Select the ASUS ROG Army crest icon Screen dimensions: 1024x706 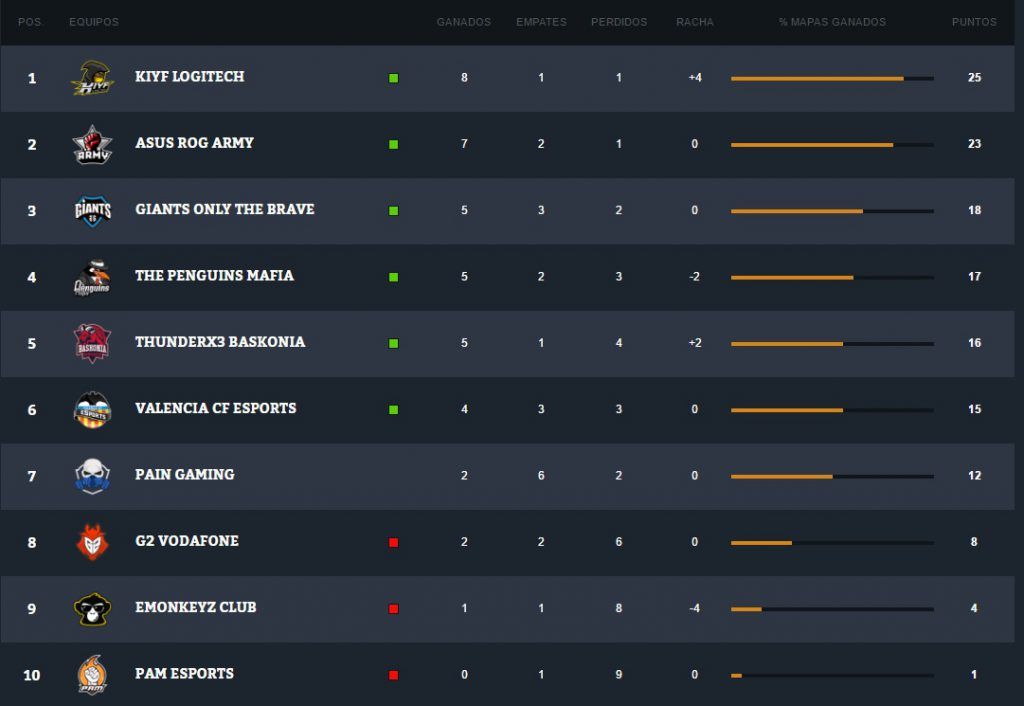[92, 143]
